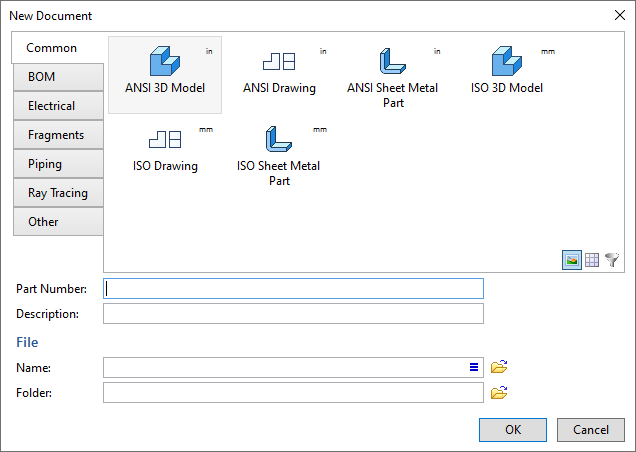Image resolution: width=636 pixels, height=452 pixels.
Task: Confirm with the OK button
Action: 513,430
